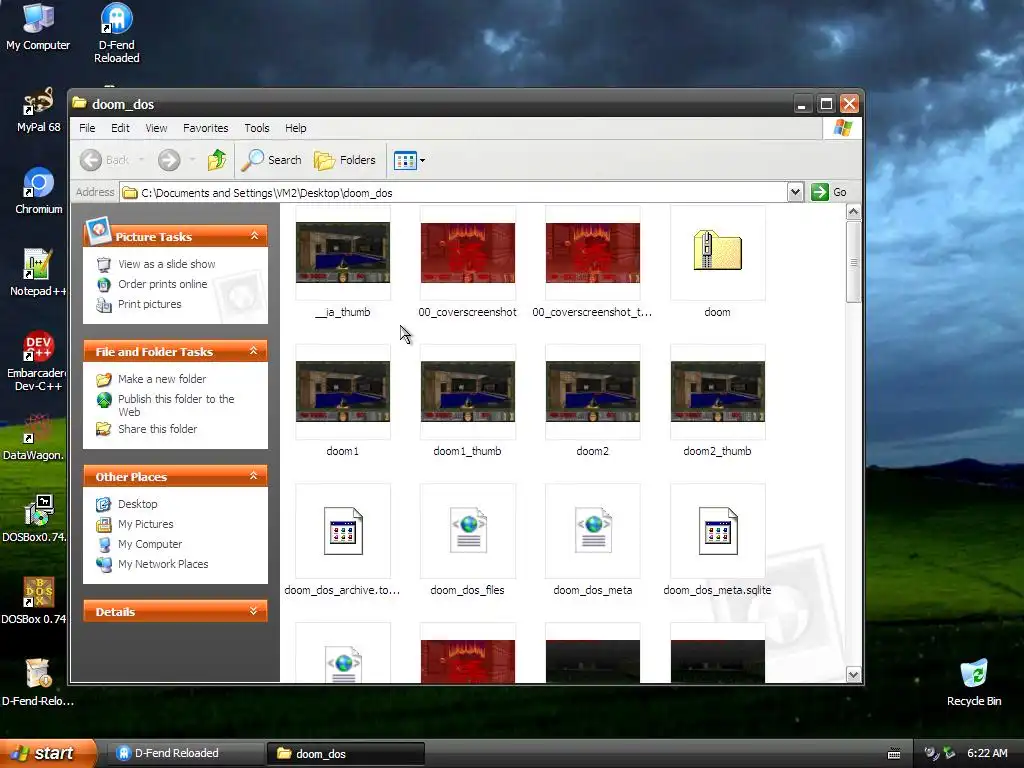Go up one folder level
This screenshot has width=1024, height=768.
(217, 160)
